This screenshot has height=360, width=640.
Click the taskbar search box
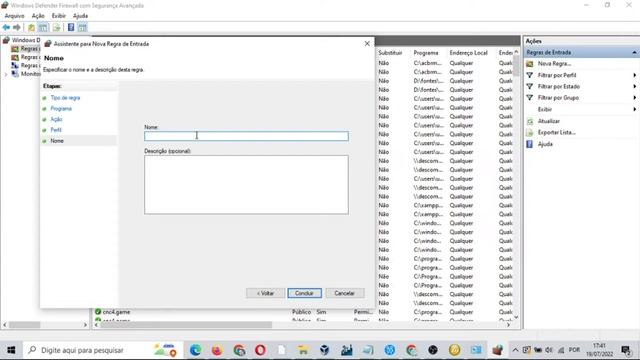pos(102,350)
